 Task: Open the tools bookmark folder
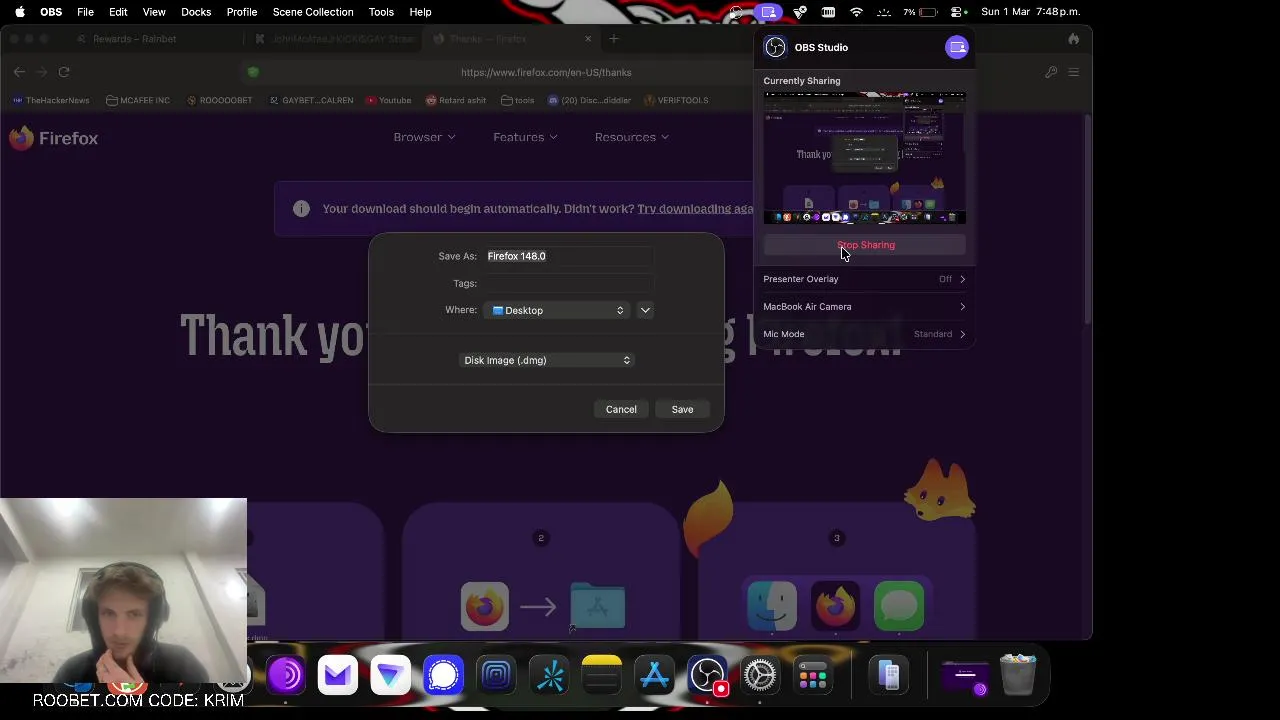517,100
